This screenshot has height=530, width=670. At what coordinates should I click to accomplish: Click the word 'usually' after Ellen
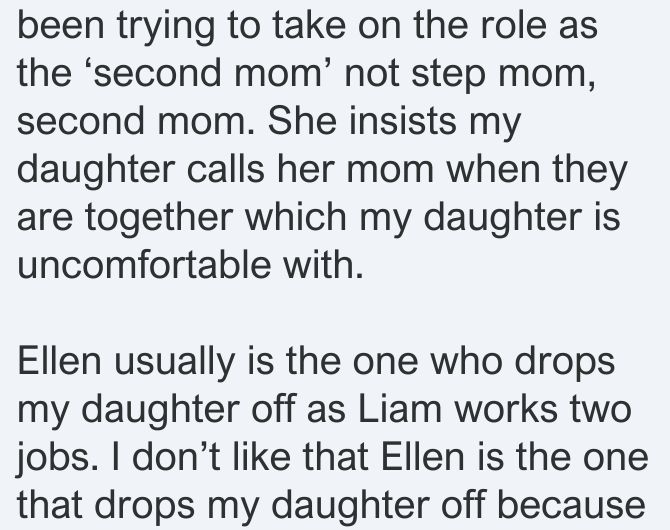pos(174,364)
